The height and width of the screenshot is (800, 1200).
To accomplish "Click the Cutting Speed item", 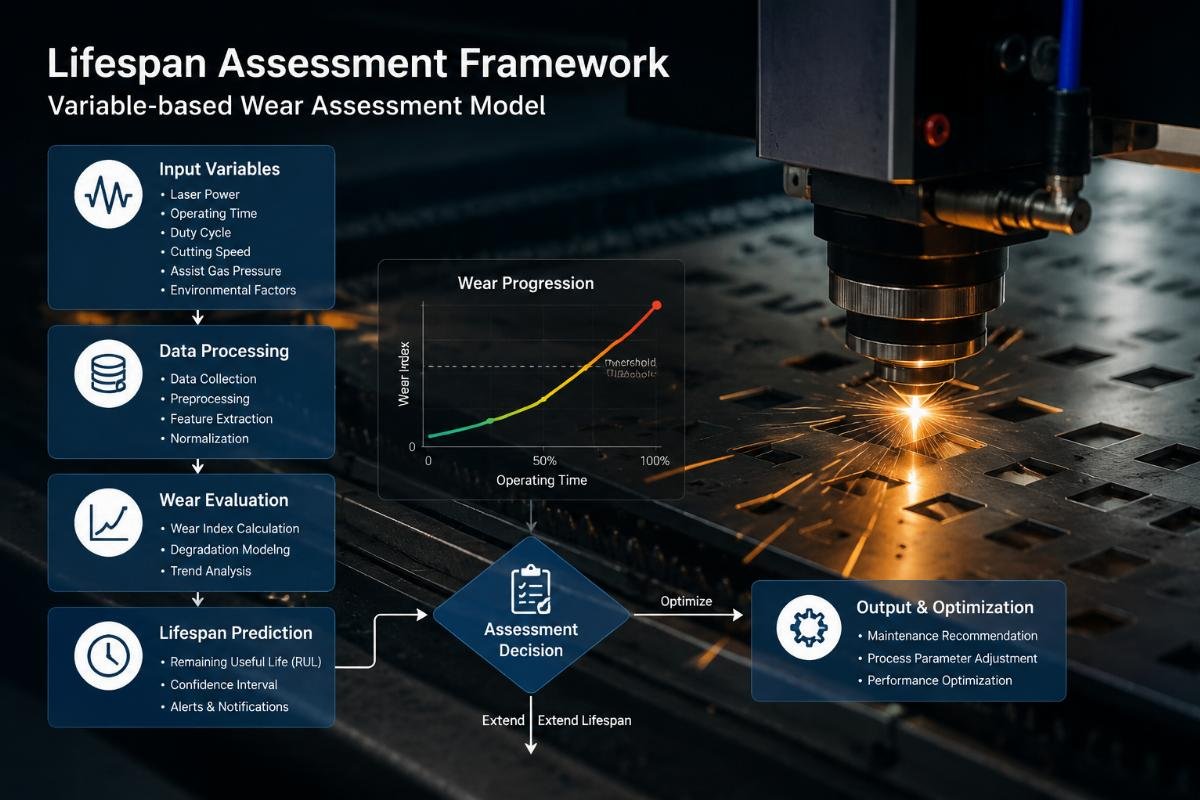I will pos(210,252).
